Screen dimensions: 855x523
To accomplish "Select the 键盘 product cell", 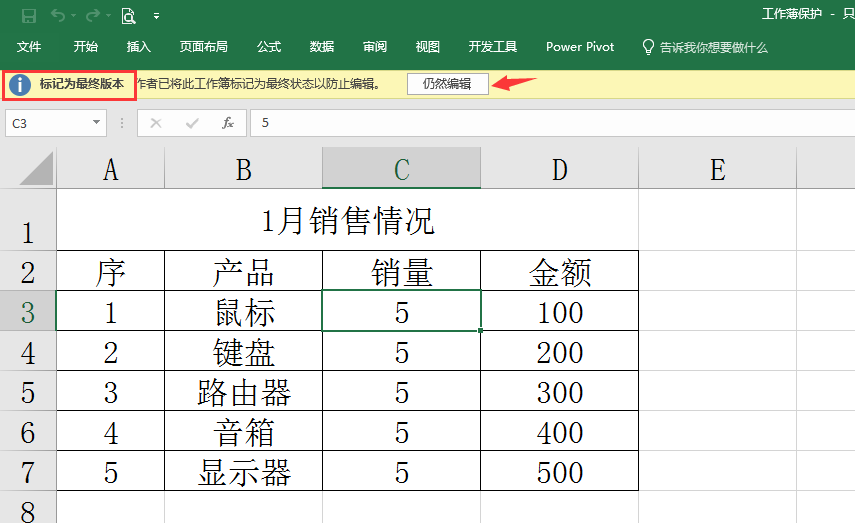I will pos(243,351).
